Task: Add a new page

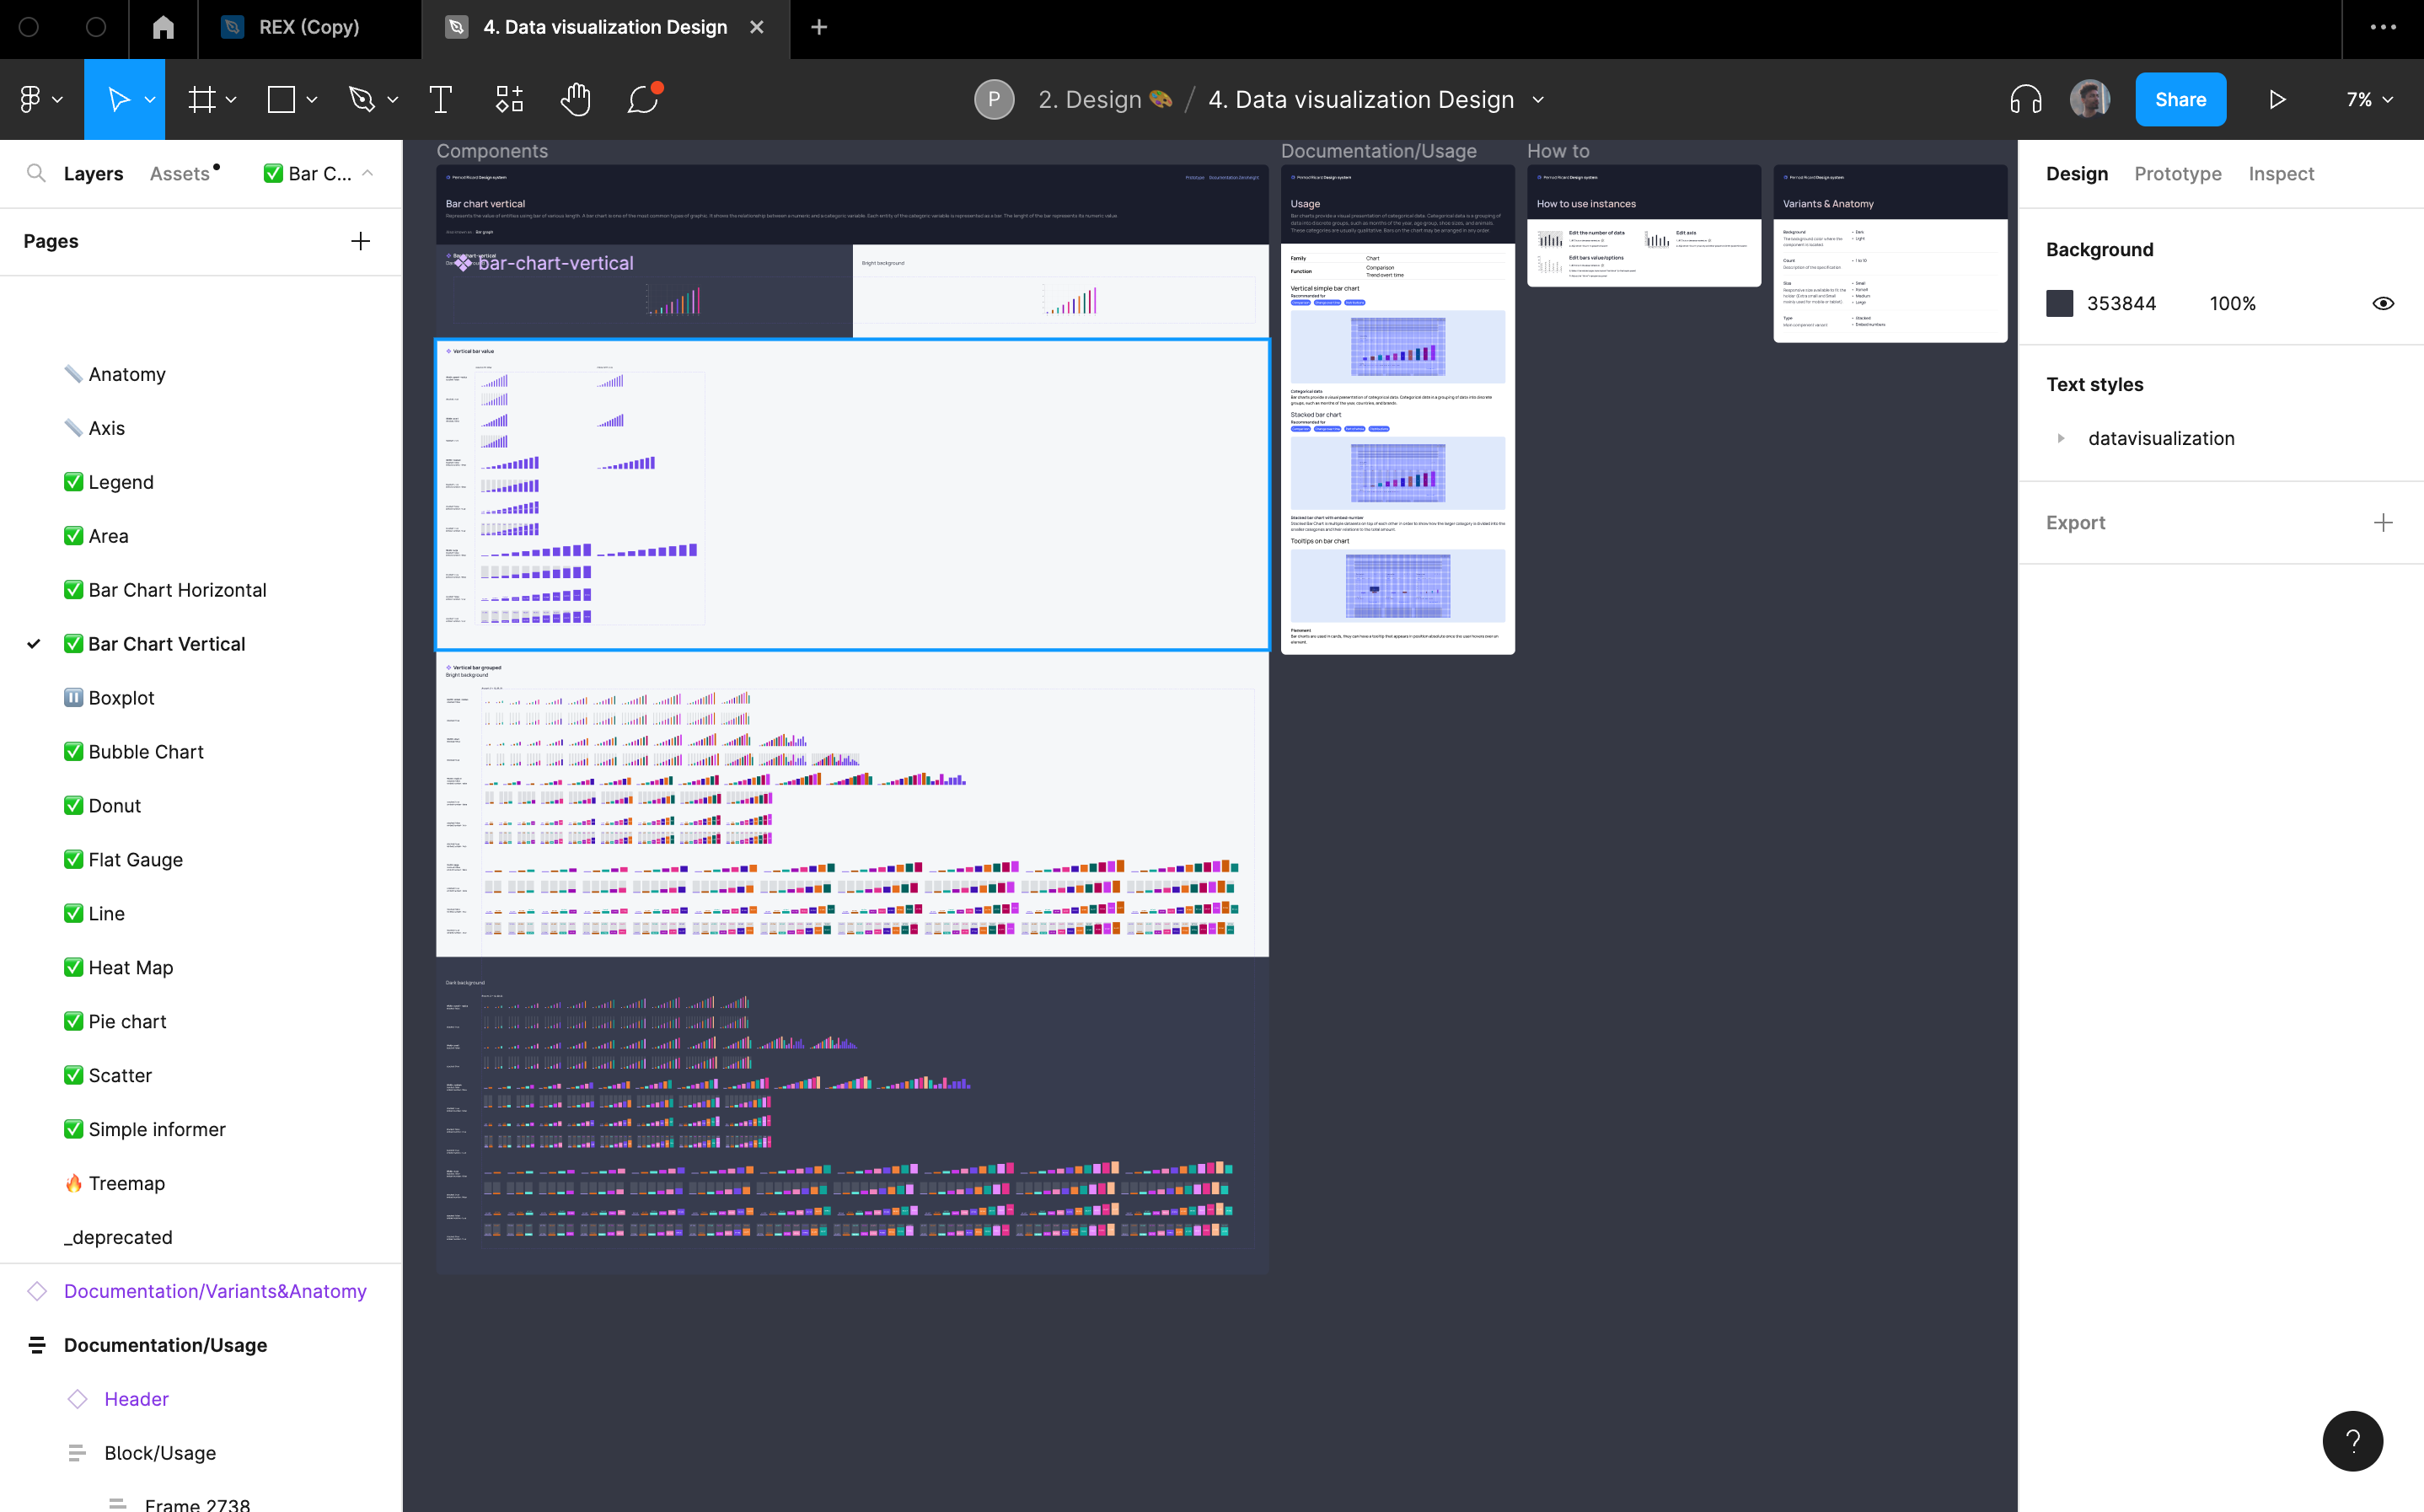Action: point(360,241)
